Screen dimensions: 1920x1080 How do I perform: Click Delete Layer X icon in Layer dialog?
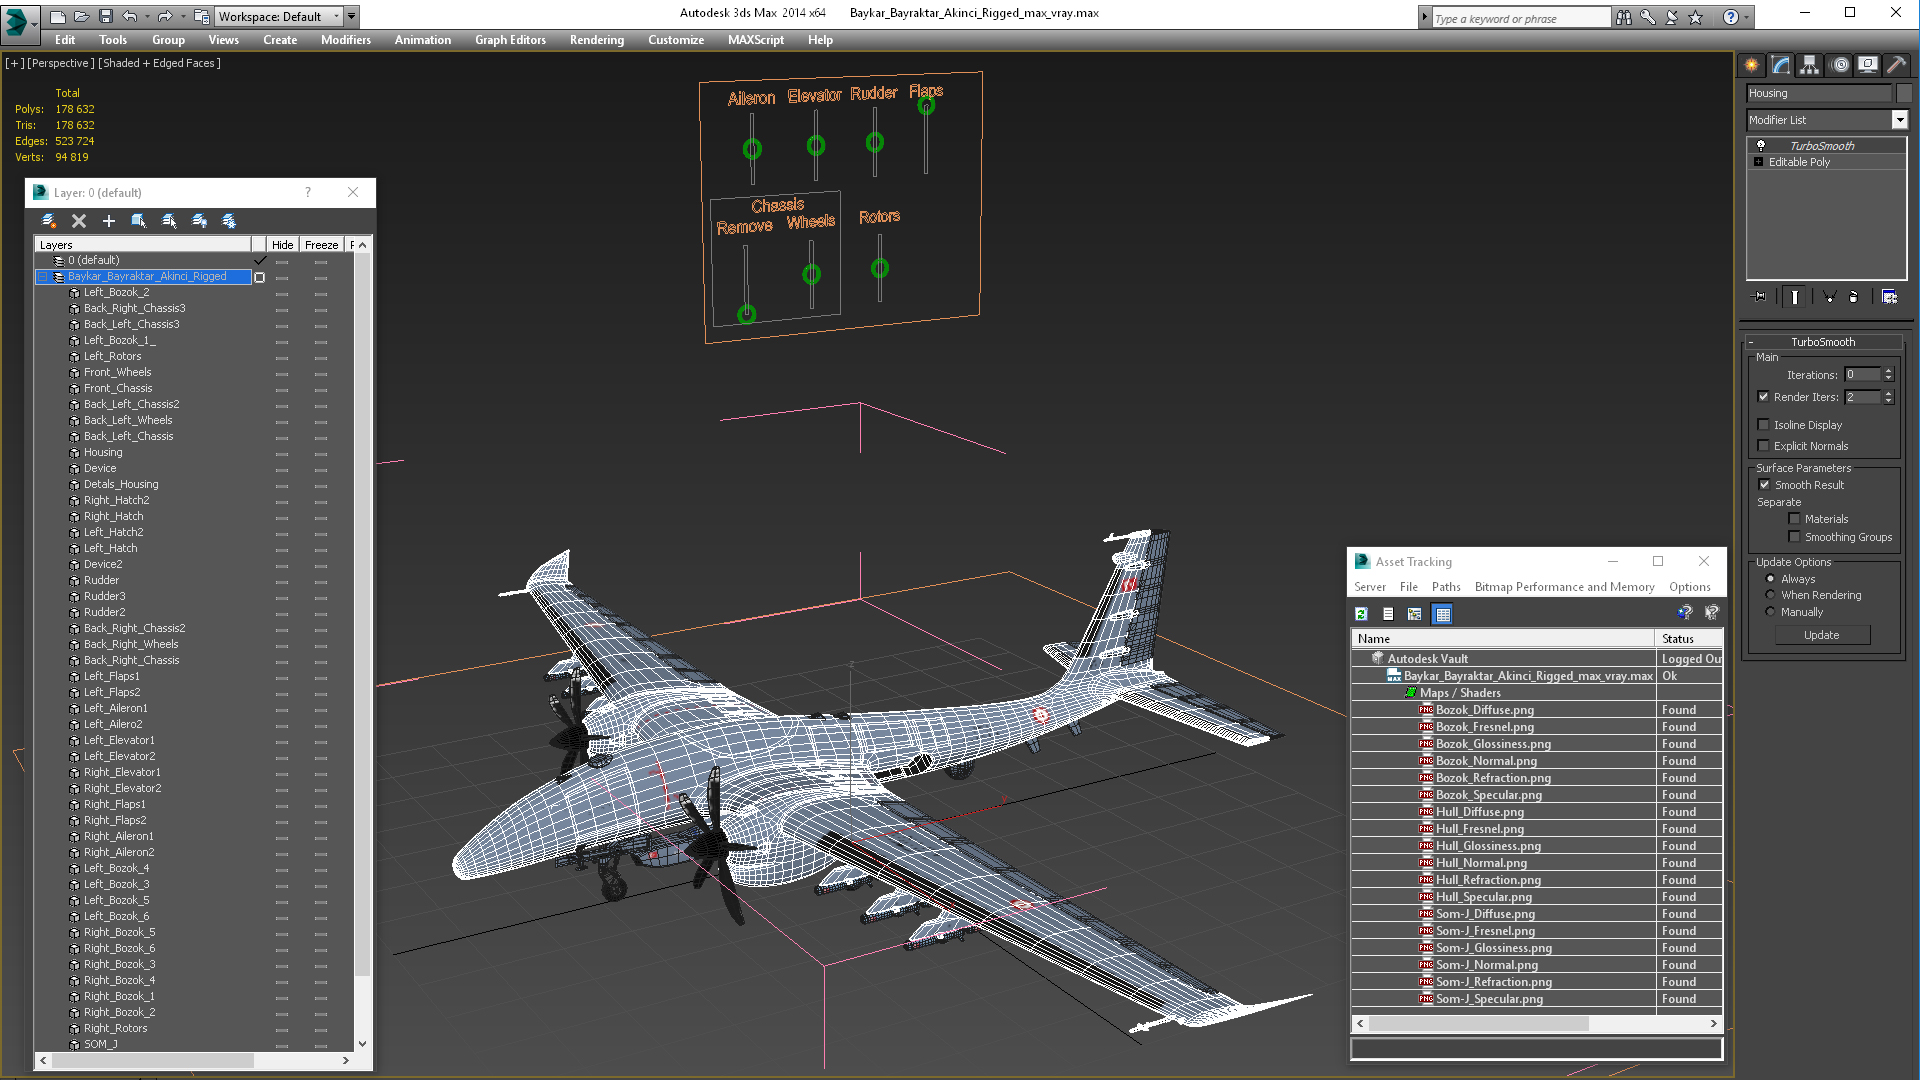click(79, 221)
